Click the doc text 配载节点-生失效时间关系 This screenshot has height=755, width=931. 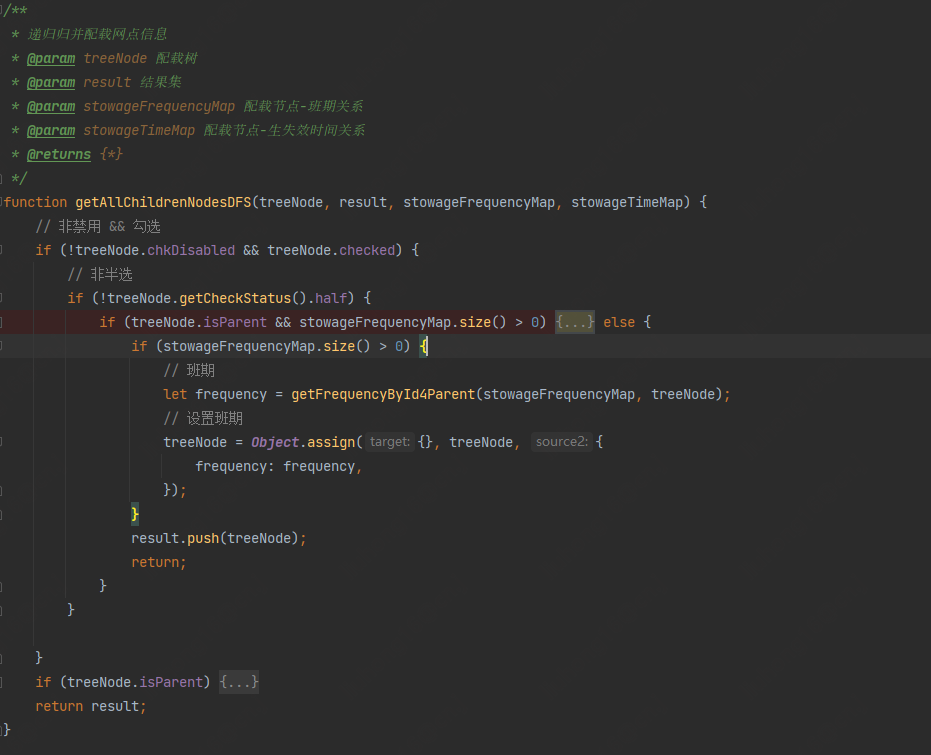(284, 131)
